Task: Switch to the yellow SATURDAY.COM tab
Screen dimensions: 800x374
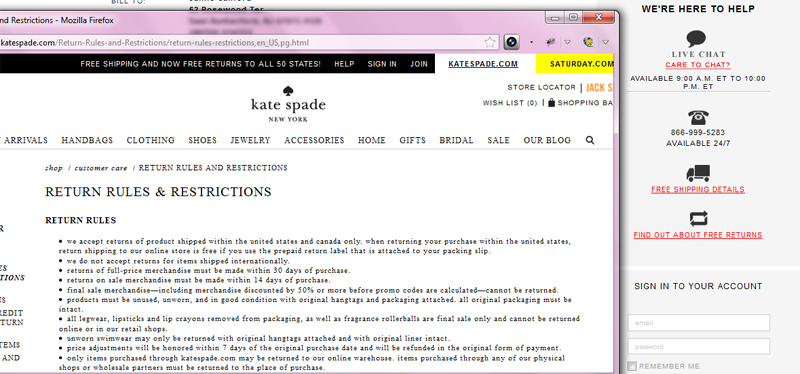Action: tap(574, 64)
